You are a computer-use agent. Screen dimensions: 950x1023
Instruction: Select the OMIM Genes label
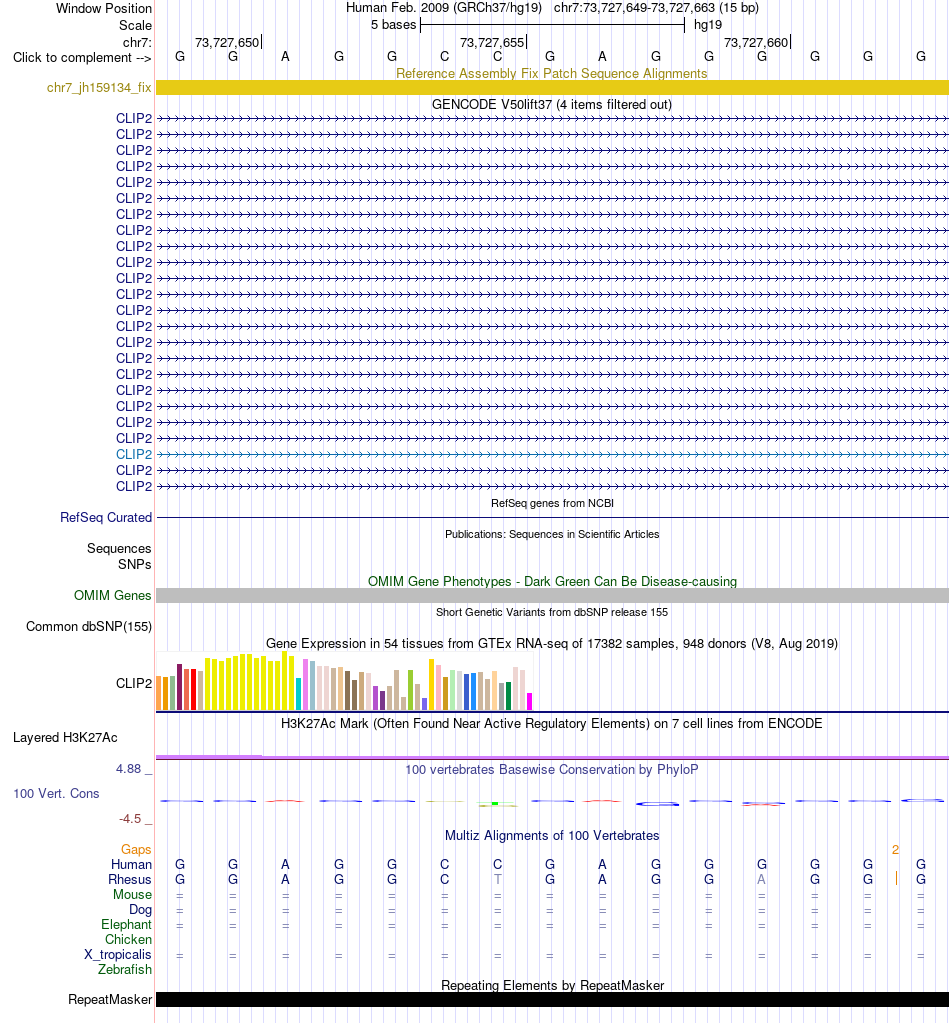112,595
